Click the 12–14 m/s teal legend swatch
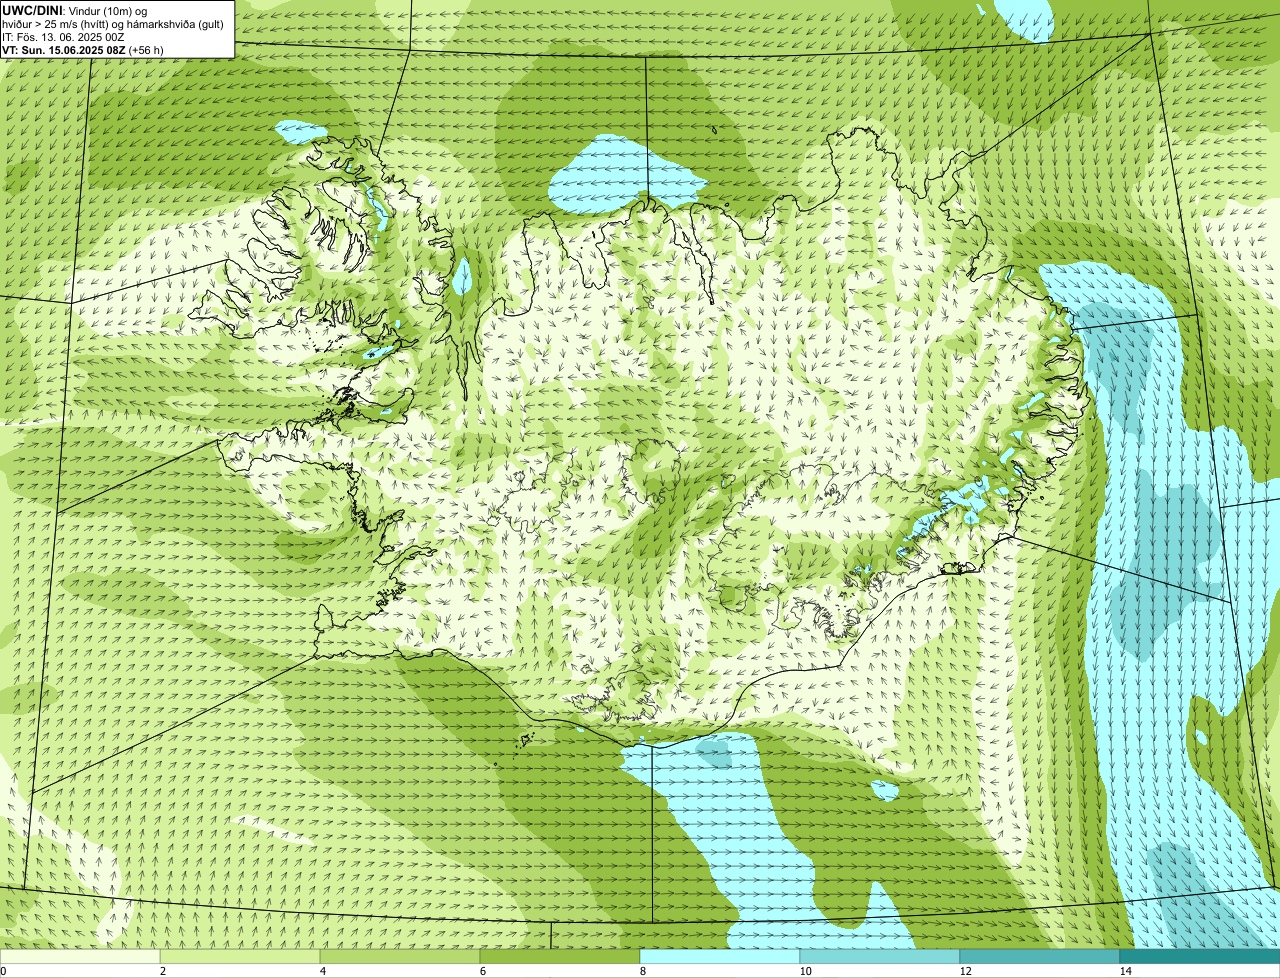The image size is (1280, 978). (1040, 956)
